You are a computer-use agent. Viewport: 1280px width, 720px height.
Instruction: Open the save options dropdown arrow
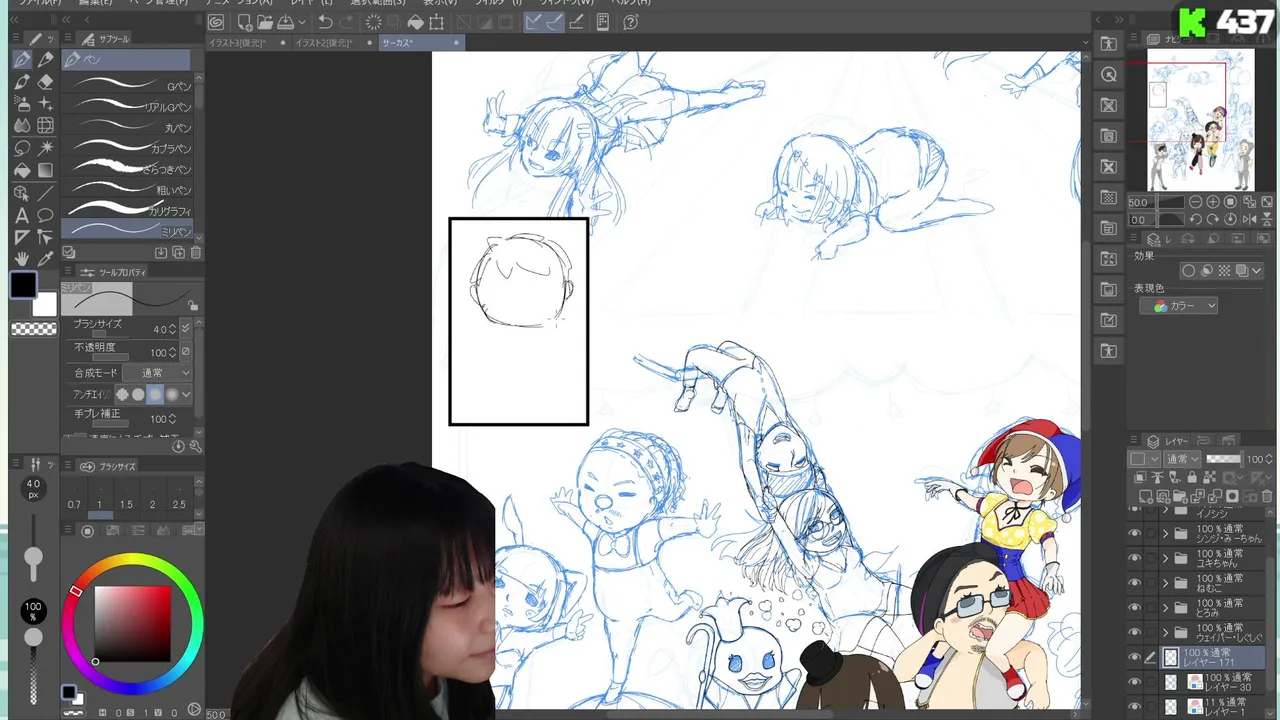tap(301, 22)
